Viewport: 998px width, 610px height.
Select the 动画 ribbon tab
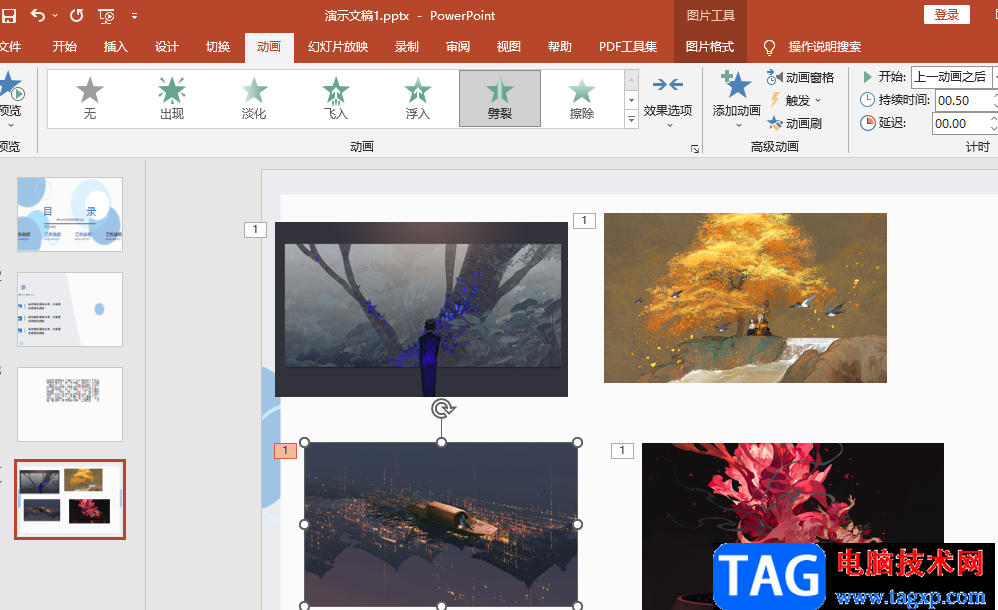point(269,46)
